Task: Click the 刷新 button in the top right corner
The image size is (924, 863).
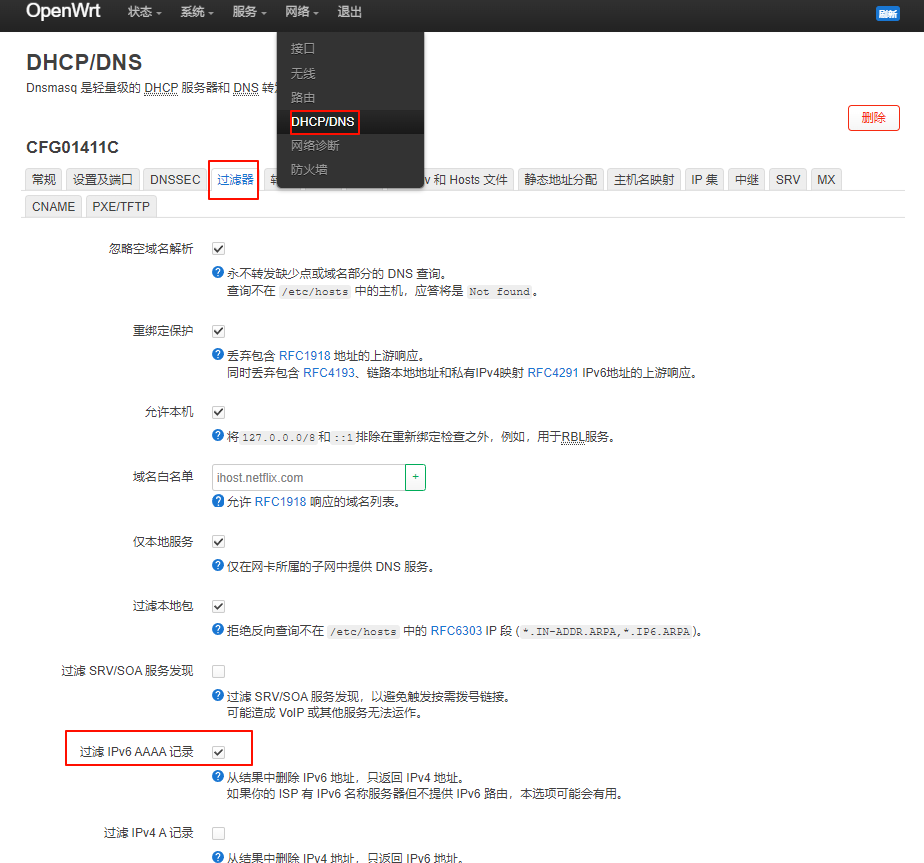Action: tap(886, 14)
